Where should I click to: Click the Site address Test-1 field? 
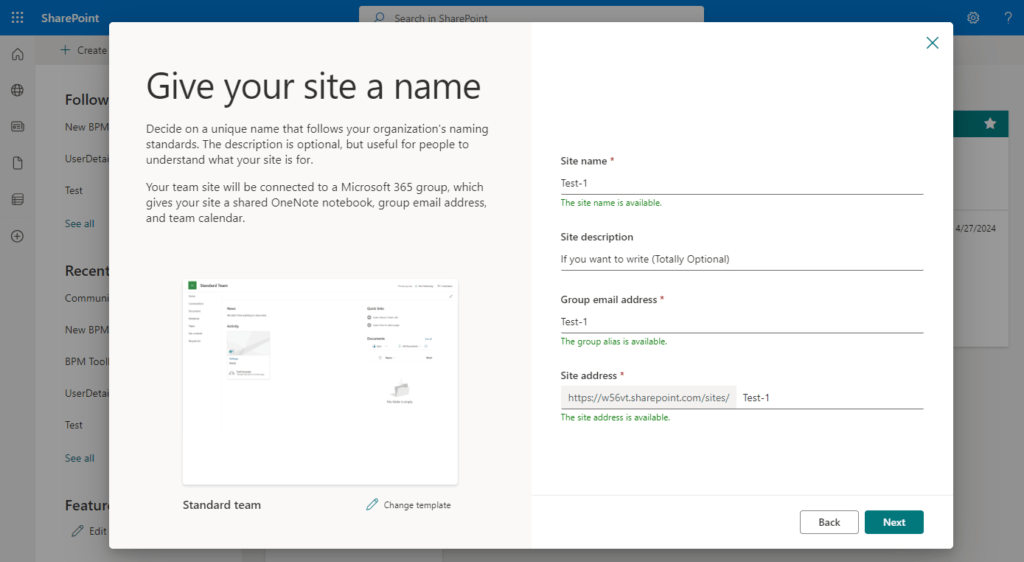tap(829, 398)
